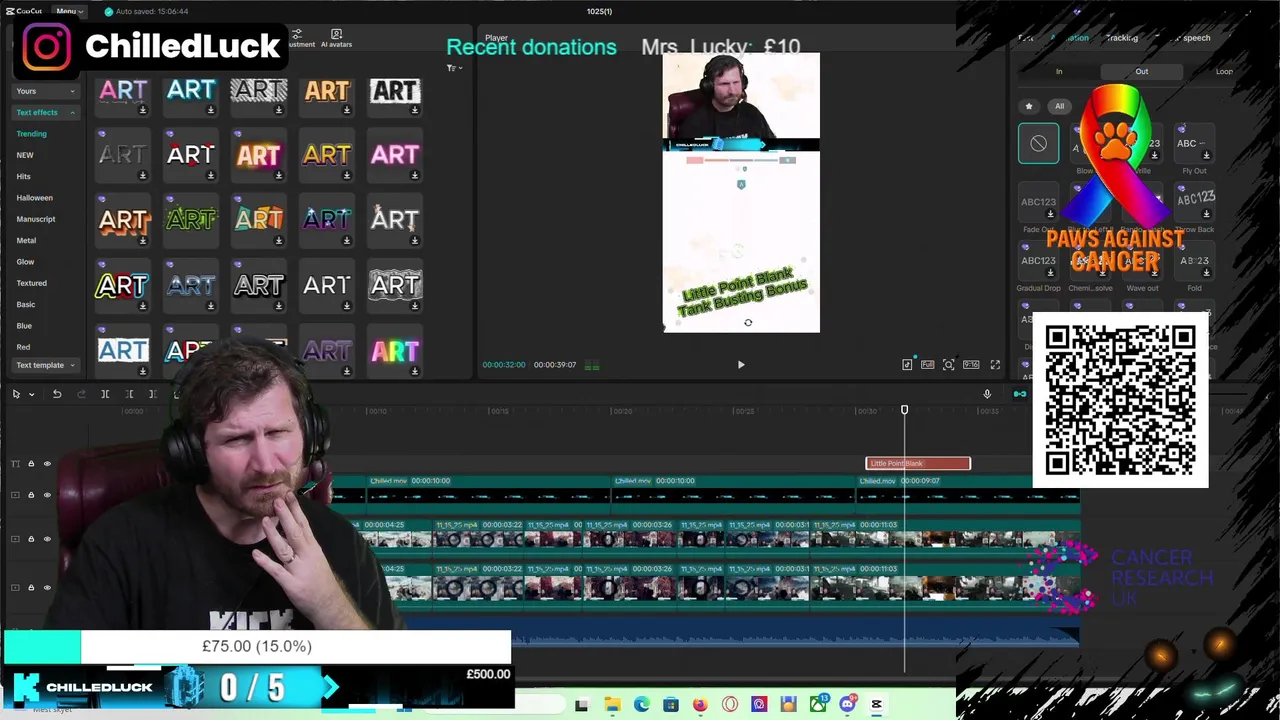Switch to the In animation tab

pyautogui.click(x=1059, y=72)
